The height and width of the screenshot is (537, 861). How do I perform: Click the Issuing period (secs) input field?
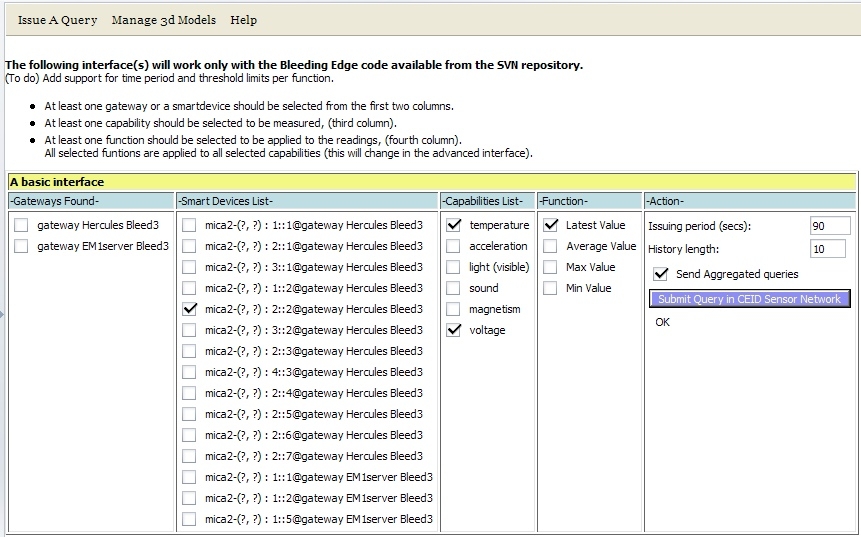point(830,226)
